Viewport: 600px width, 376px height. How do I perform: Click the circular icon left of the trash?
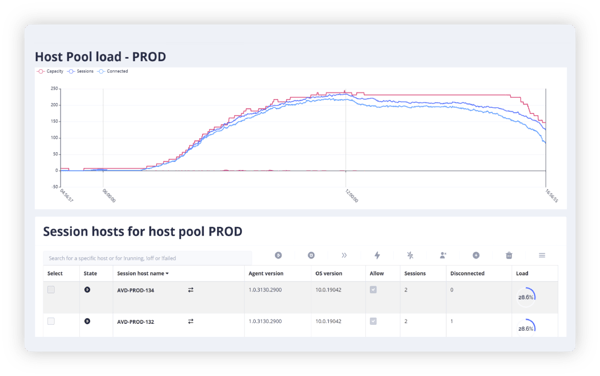(x=476, y=255)
